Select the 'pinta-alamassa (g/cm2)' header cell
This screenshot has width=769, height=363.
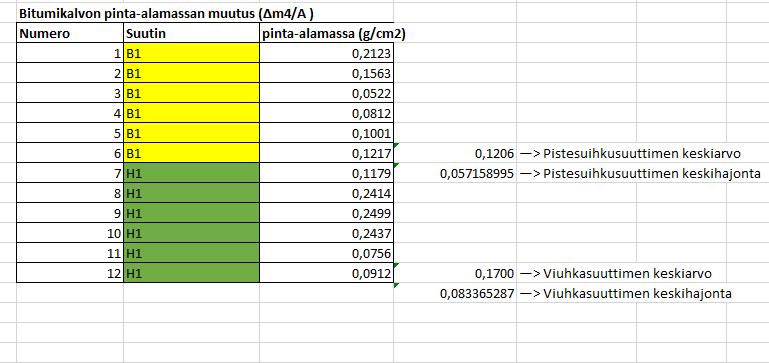coord(327,34)
